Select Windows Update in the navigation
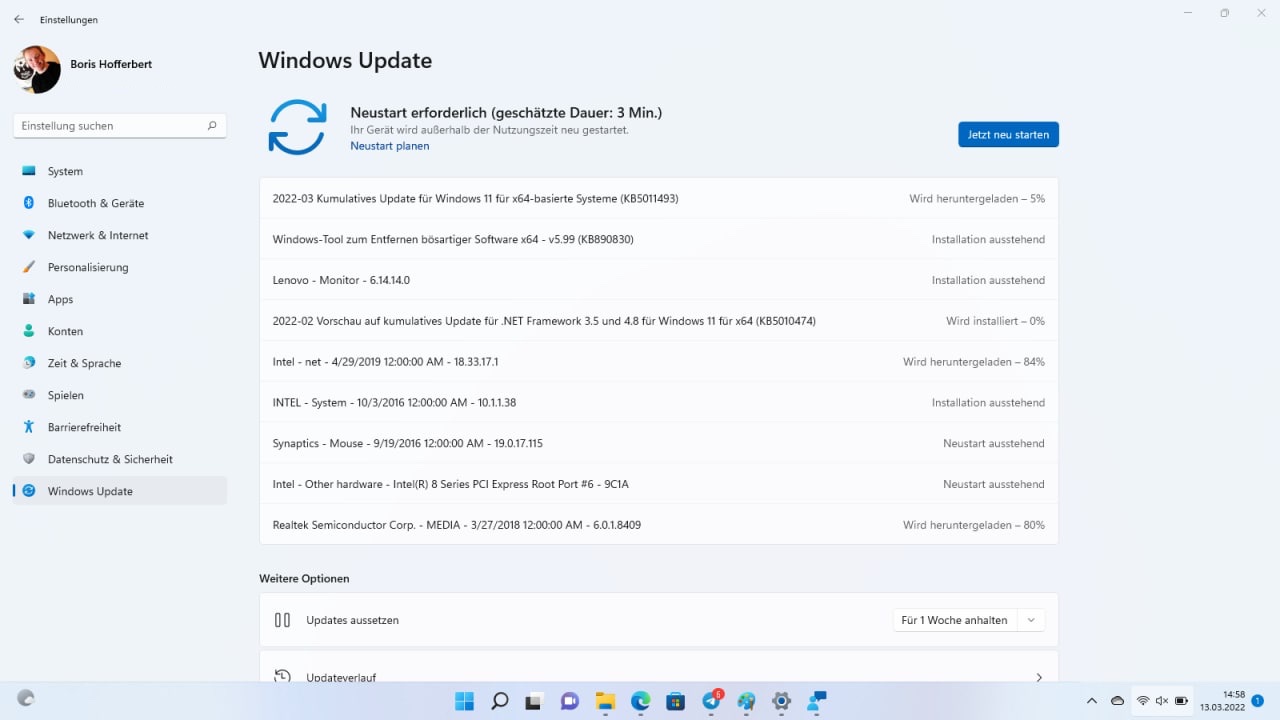Image resolution: width=1280 pixels, height=720 pixels. [x=90, y=491]
